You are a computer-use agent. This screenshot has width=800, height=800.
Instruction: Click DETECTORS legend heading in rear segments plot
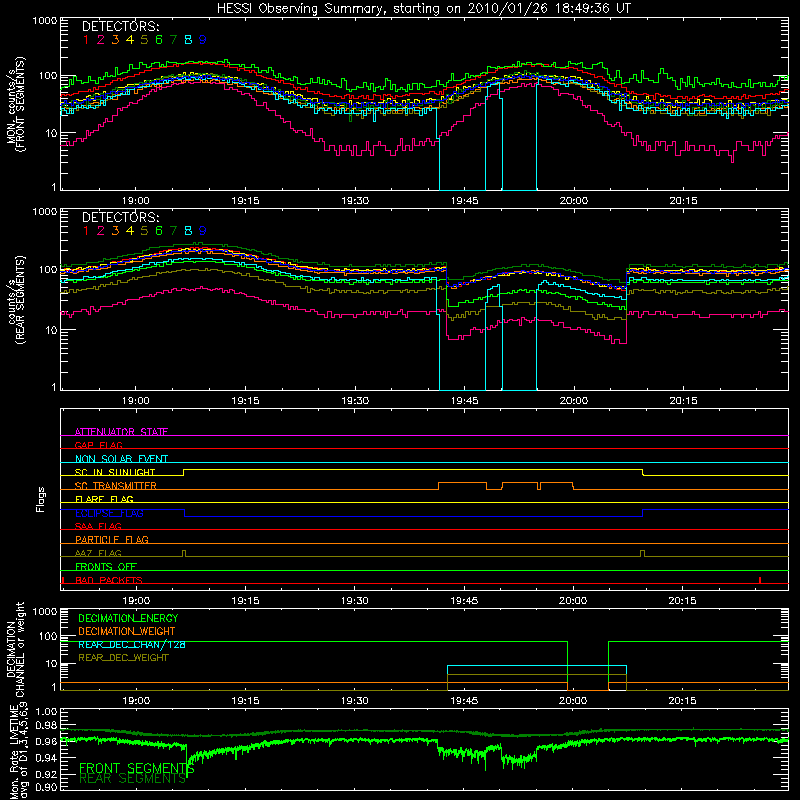pyautogui.click(x=121, y=217)
